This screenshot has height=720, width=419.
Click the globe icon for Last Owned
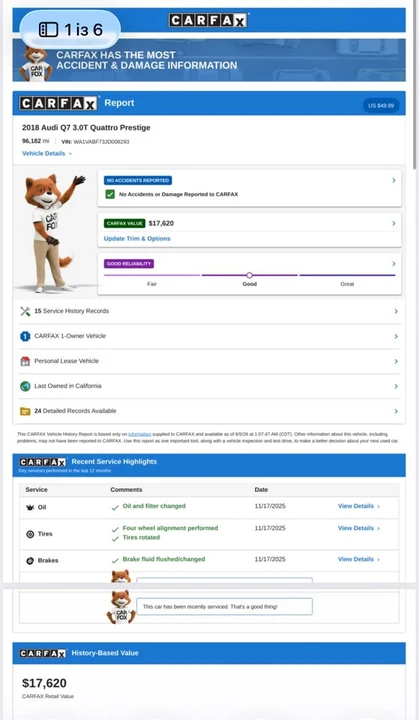tap(25, 386)
